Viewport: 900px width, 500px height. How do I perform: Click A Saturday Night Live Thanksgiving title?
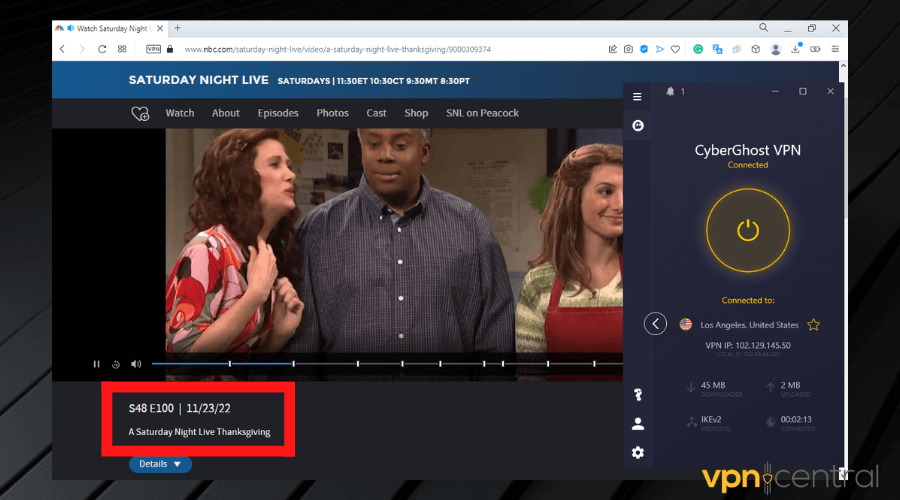(199, 432)
